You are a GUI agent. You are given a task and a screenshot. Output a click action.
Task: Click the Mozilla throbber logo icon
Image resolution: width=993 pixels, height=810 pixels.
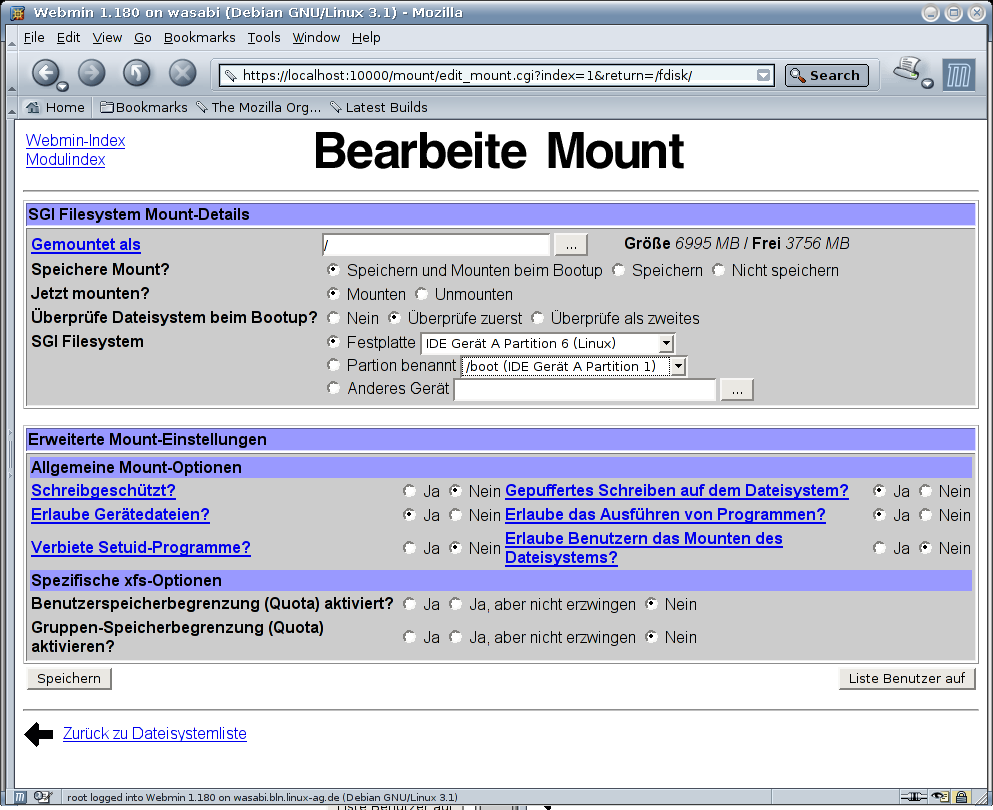[958, 75]
